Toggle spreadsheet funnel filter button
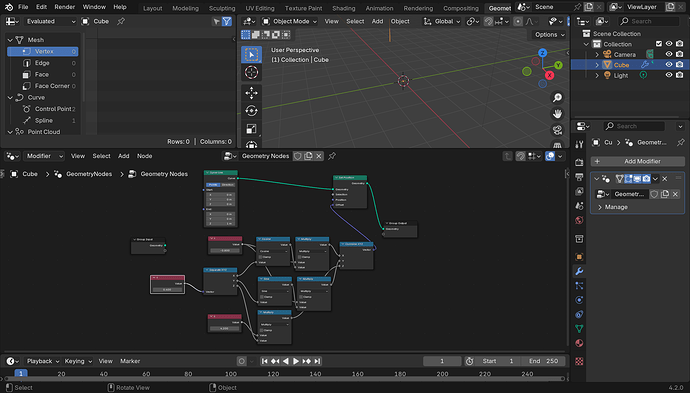Image resolution: width=690 pixels, height=393 pixels. point(227,21)
